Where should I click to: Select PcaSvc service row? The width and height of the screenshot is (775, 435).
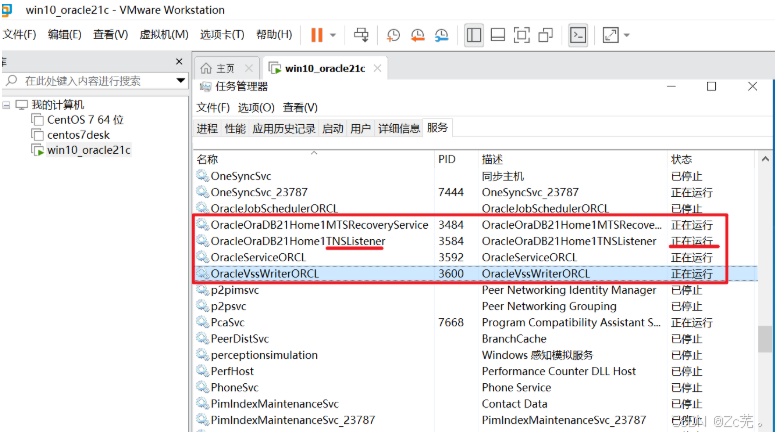click(x=474, y=323)
